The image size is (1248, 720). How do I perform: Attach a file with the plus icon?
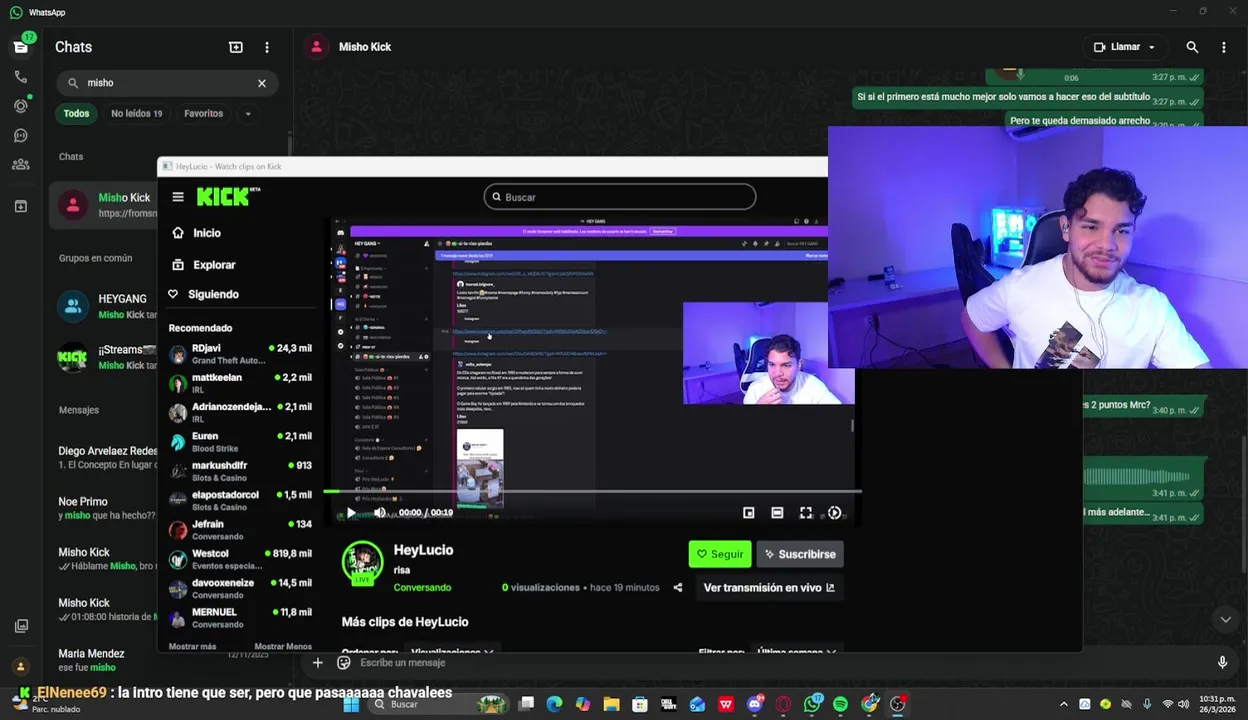pos(317,662)
